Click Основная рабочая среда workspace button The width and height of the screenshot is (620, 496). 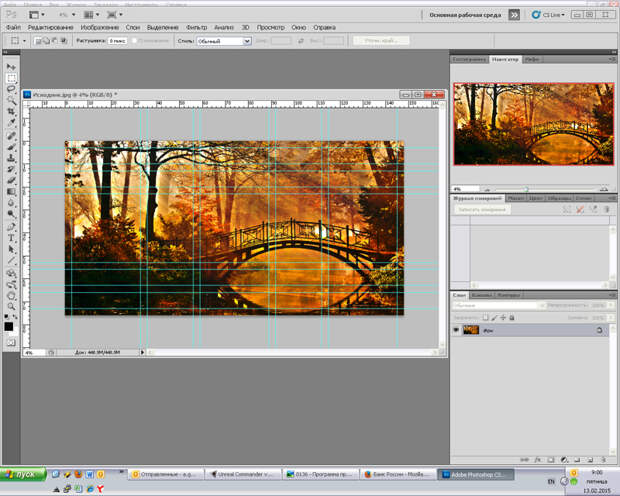click(x=465, y=15)
